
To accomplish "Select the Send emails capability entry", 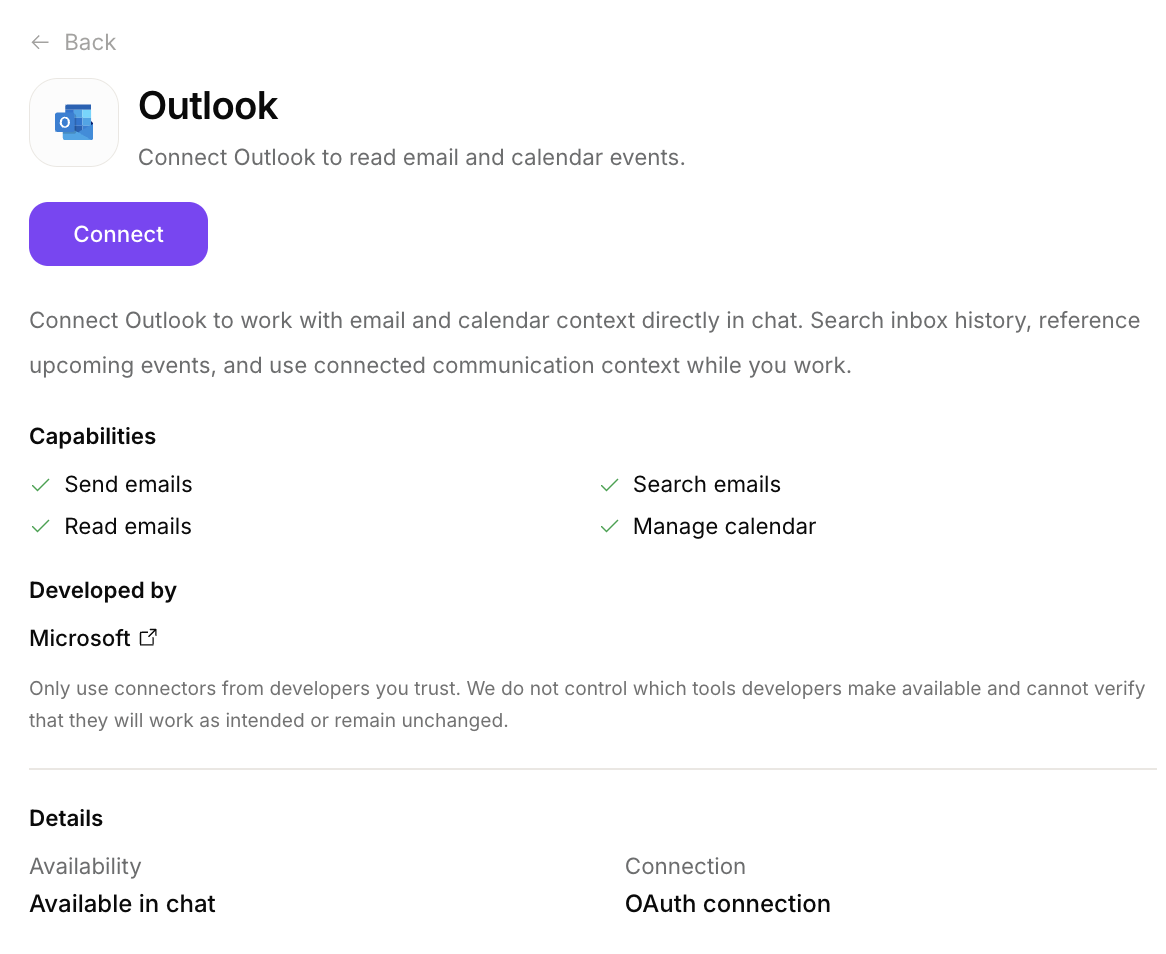I will (128, 484).
